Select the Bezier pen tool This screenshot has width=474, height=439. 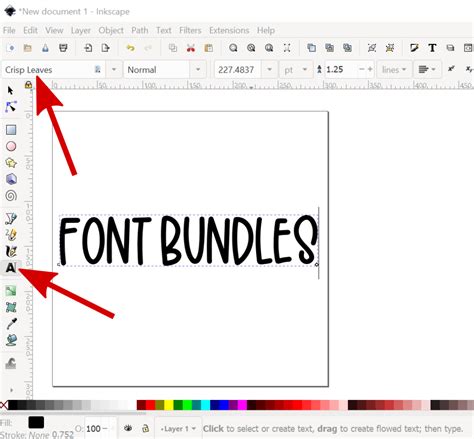point(11,219)
